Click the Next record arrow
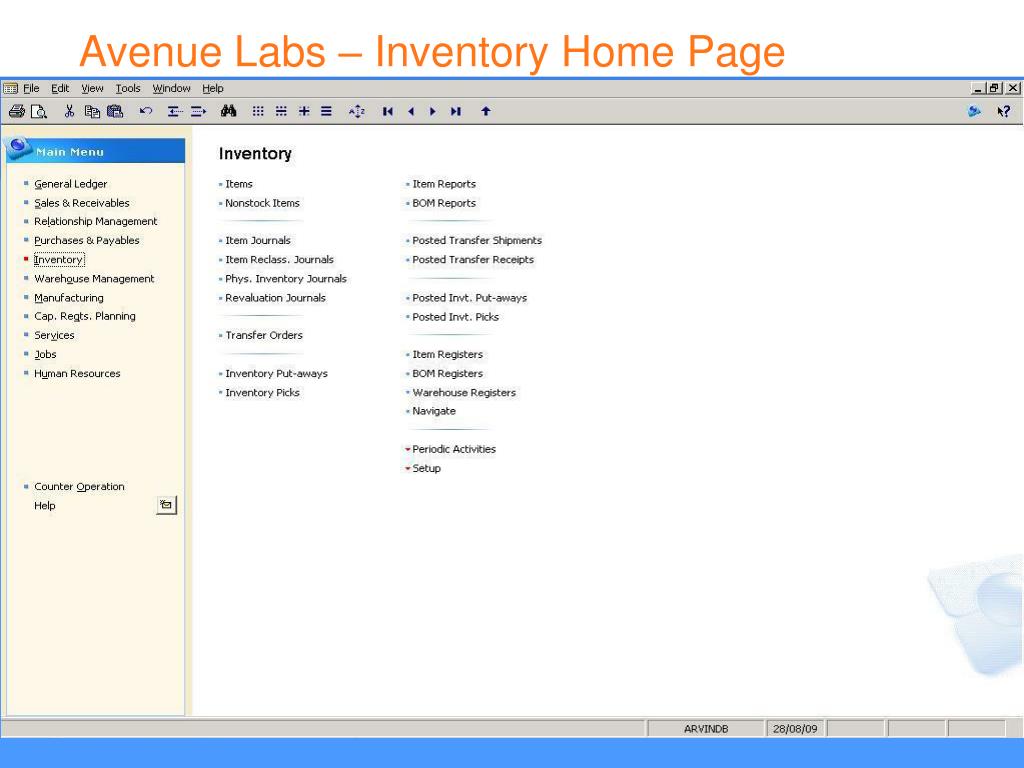Image resolution: width=1024 pixels, height=768 pixels. click(x=432, y=112)
